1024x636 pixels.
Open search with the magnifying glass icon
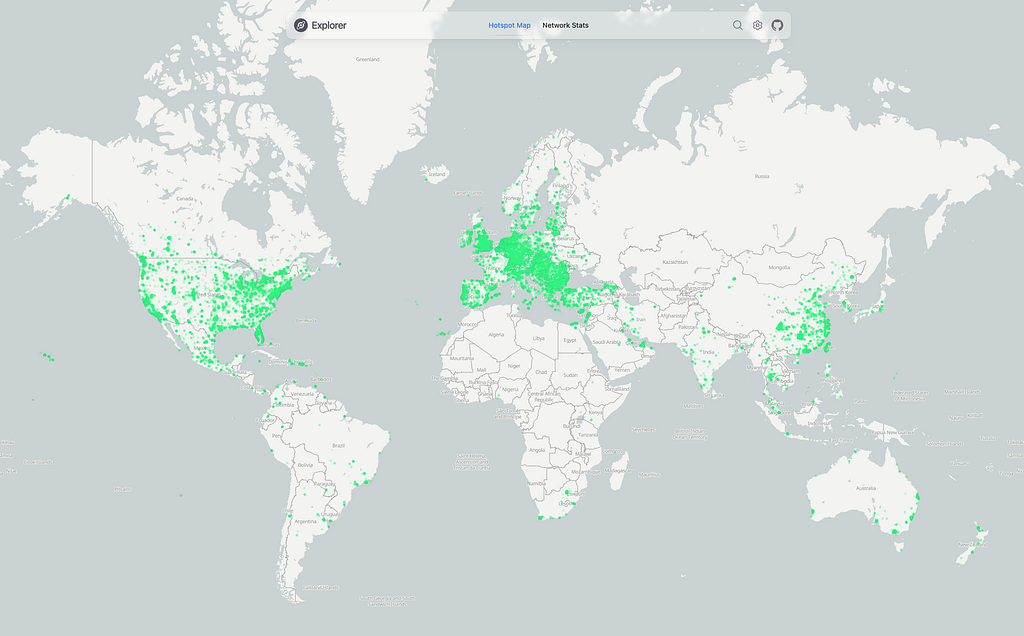pos(738,25)
